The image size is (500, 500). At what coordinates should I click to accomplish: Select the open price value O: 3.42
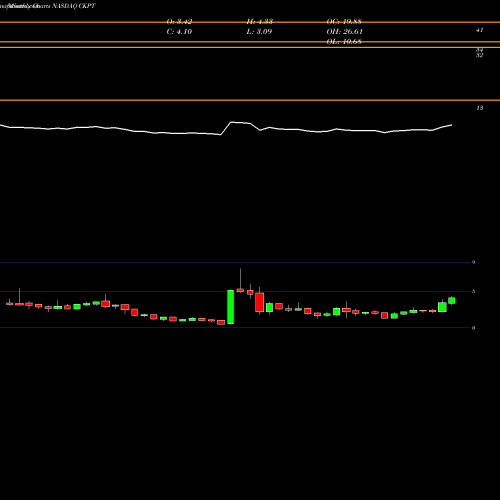click(x=179, y=22)
